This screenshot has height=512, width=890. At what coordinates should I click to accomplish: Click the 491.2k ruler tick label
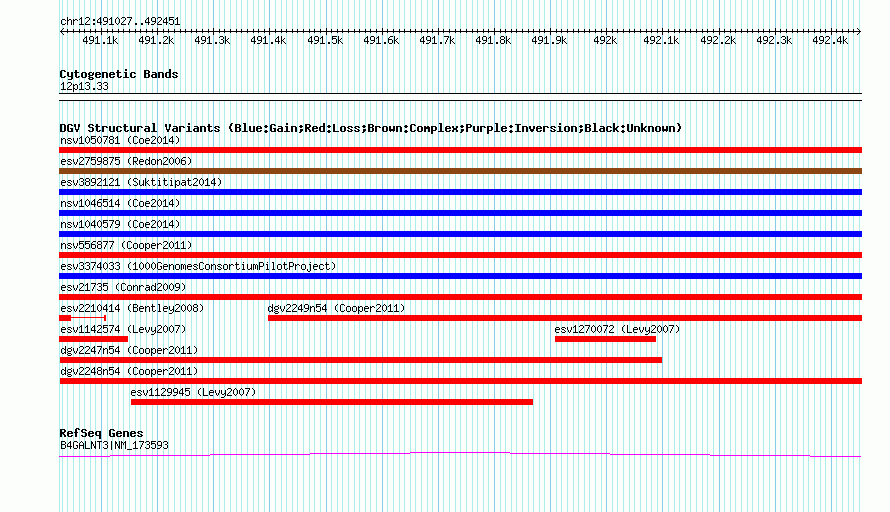156,40
